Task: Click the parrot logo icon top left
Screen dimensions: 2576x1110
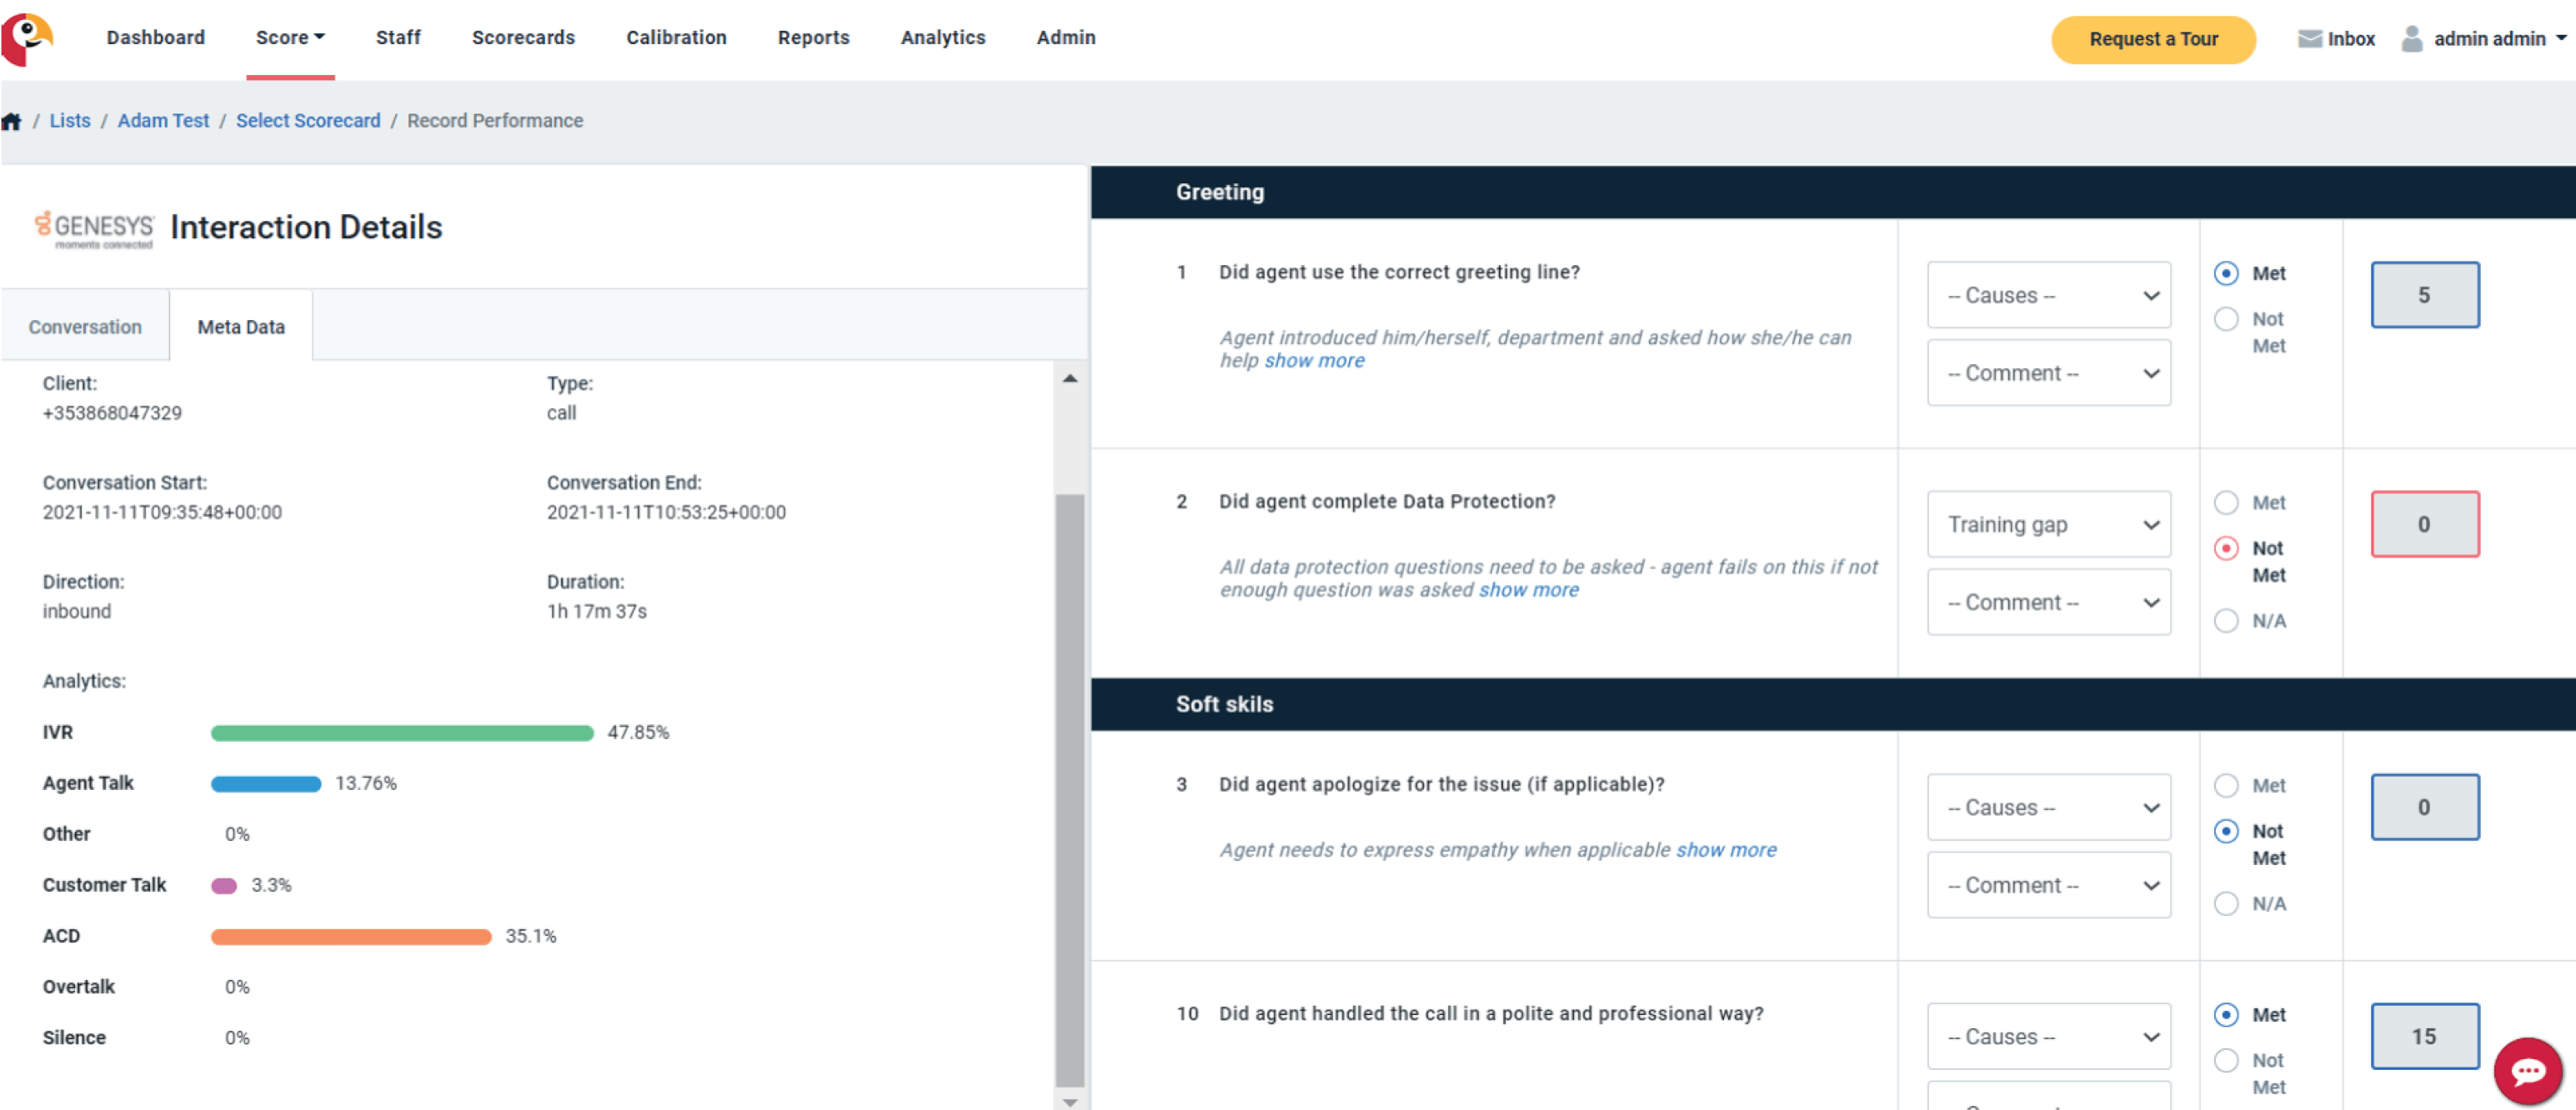Action: tap(31, 36)
